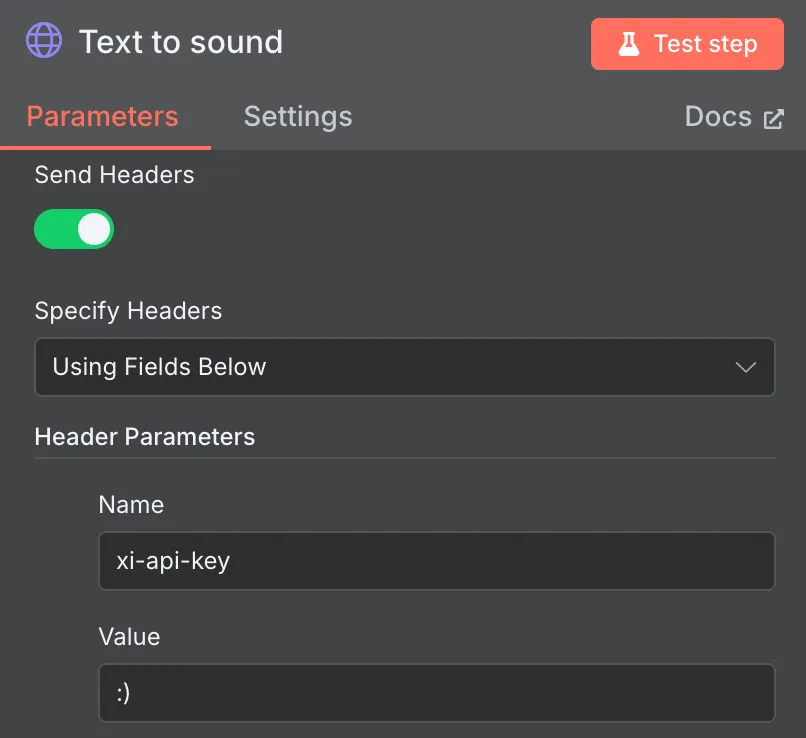Screen dimensions: 806x738
Task: Click the Text to sound step title
Action: tap(182, 42)
